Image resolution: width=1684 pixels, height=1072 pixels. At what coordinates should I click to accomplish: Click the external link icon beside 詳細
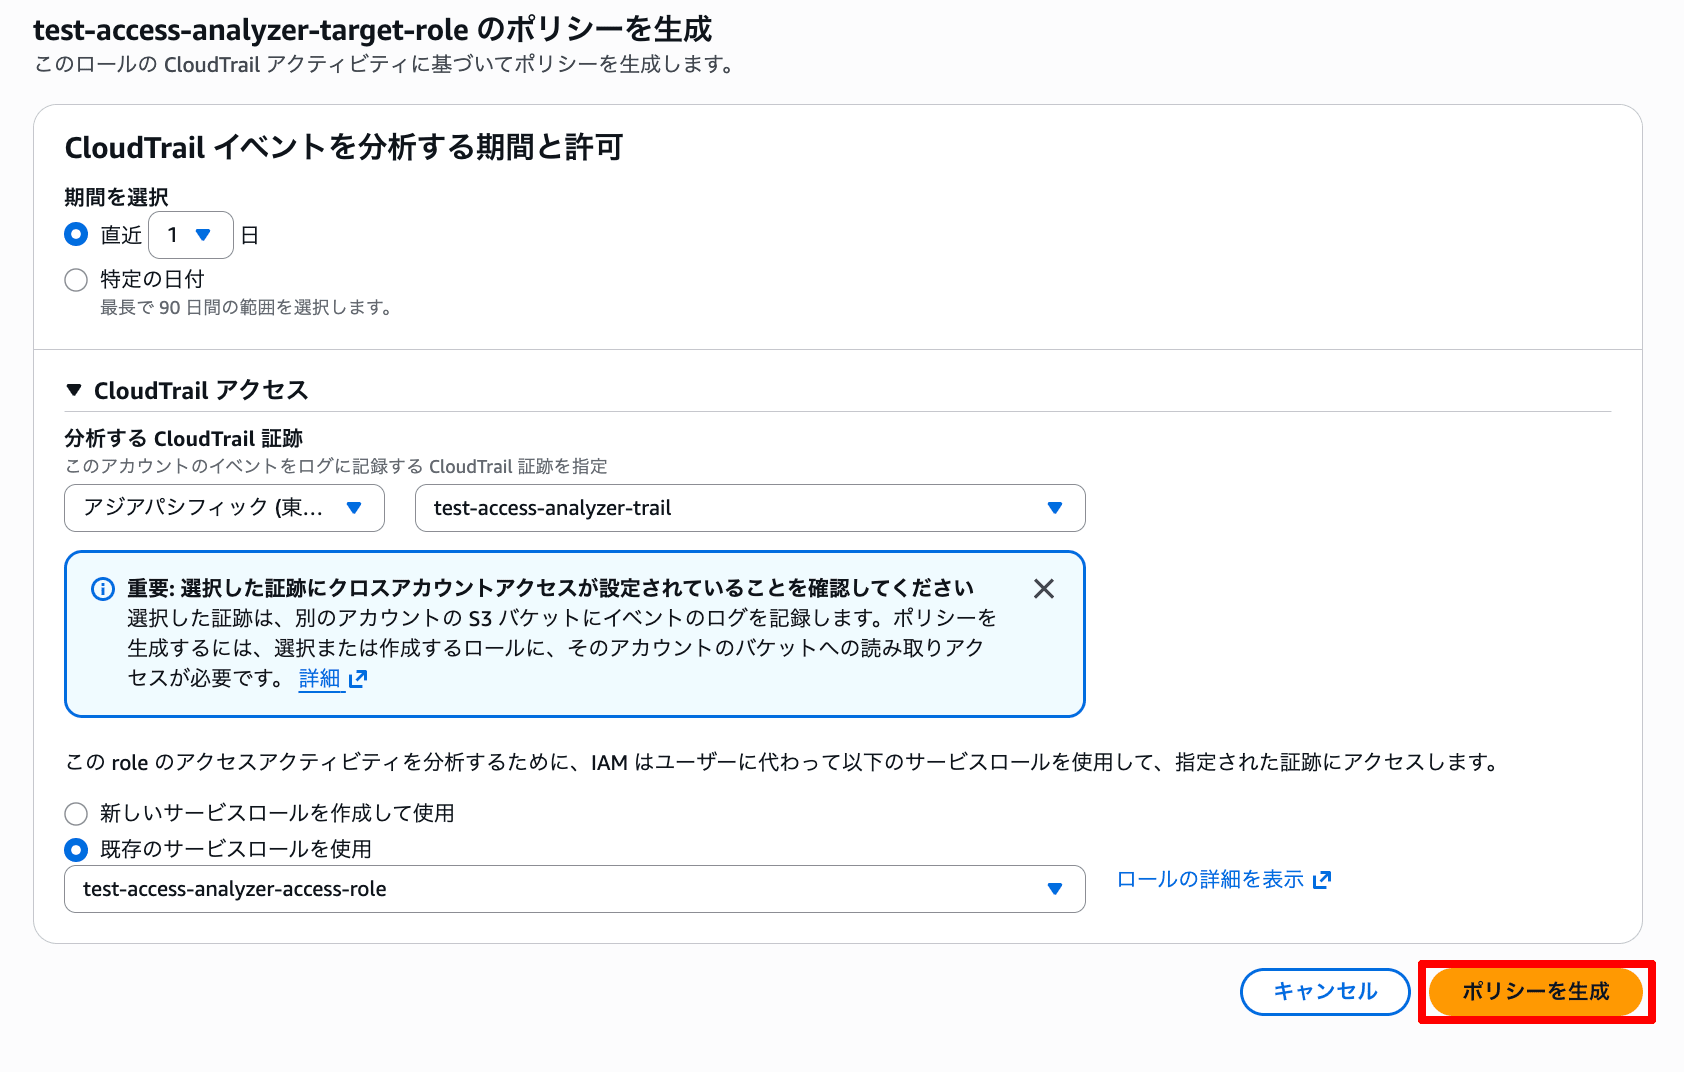[x=358, y=679]
